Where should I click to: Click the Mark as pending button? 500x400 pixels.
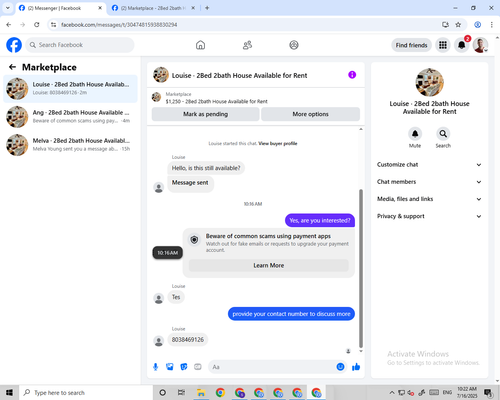coord(205,114)
